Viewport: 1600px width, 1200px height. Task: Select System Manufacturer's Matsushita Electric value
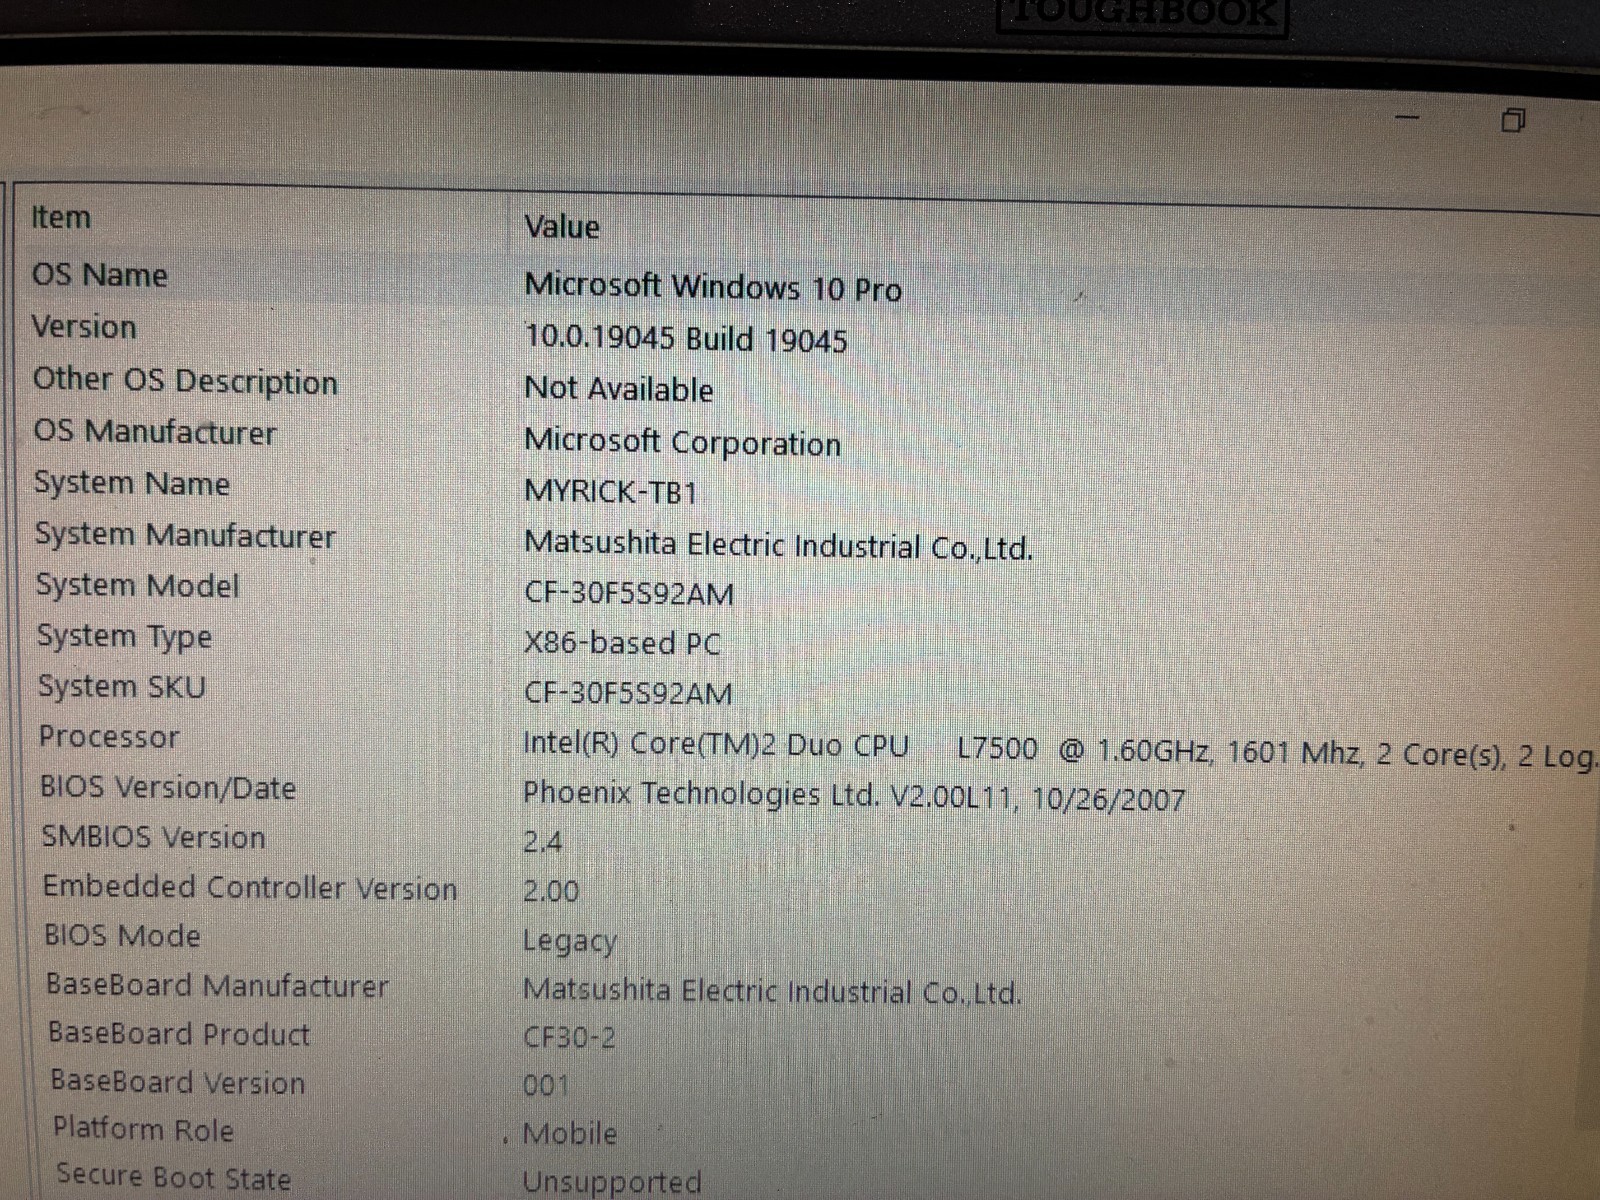[x=778, y=545]
